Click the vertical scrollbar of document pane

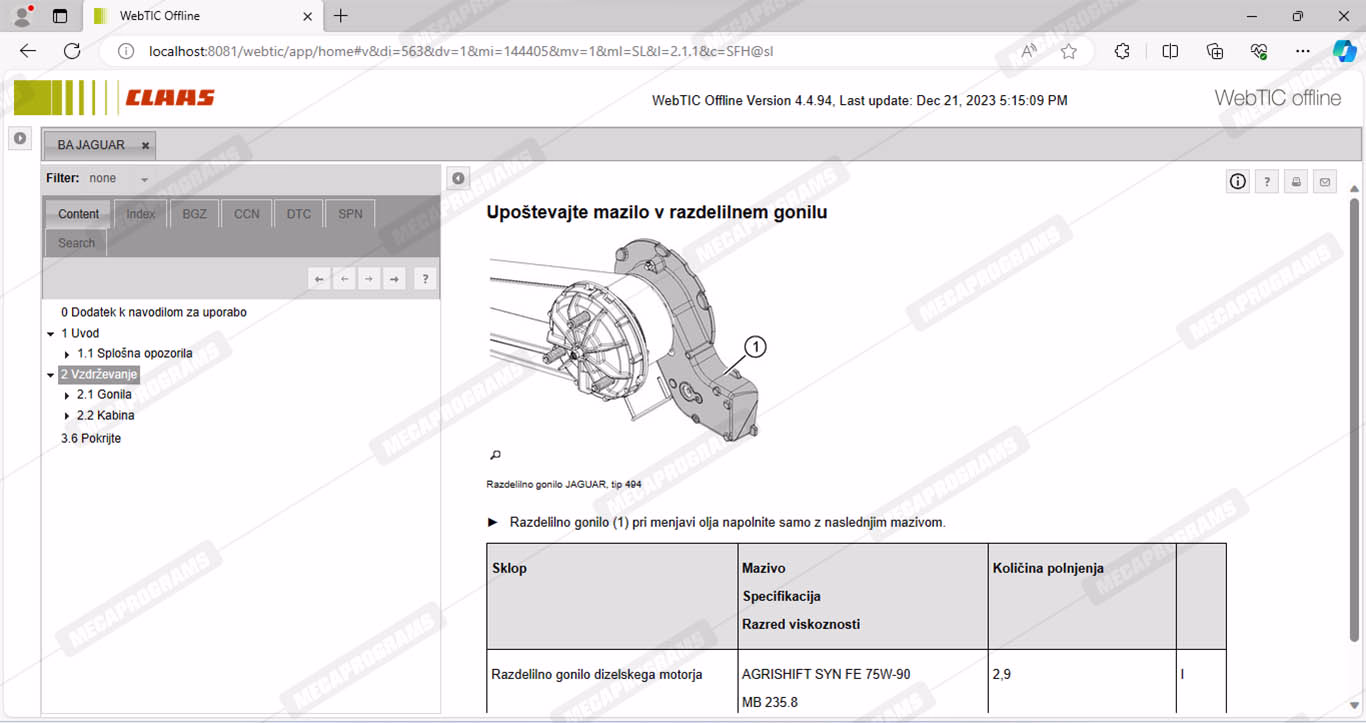point(1354,420)
